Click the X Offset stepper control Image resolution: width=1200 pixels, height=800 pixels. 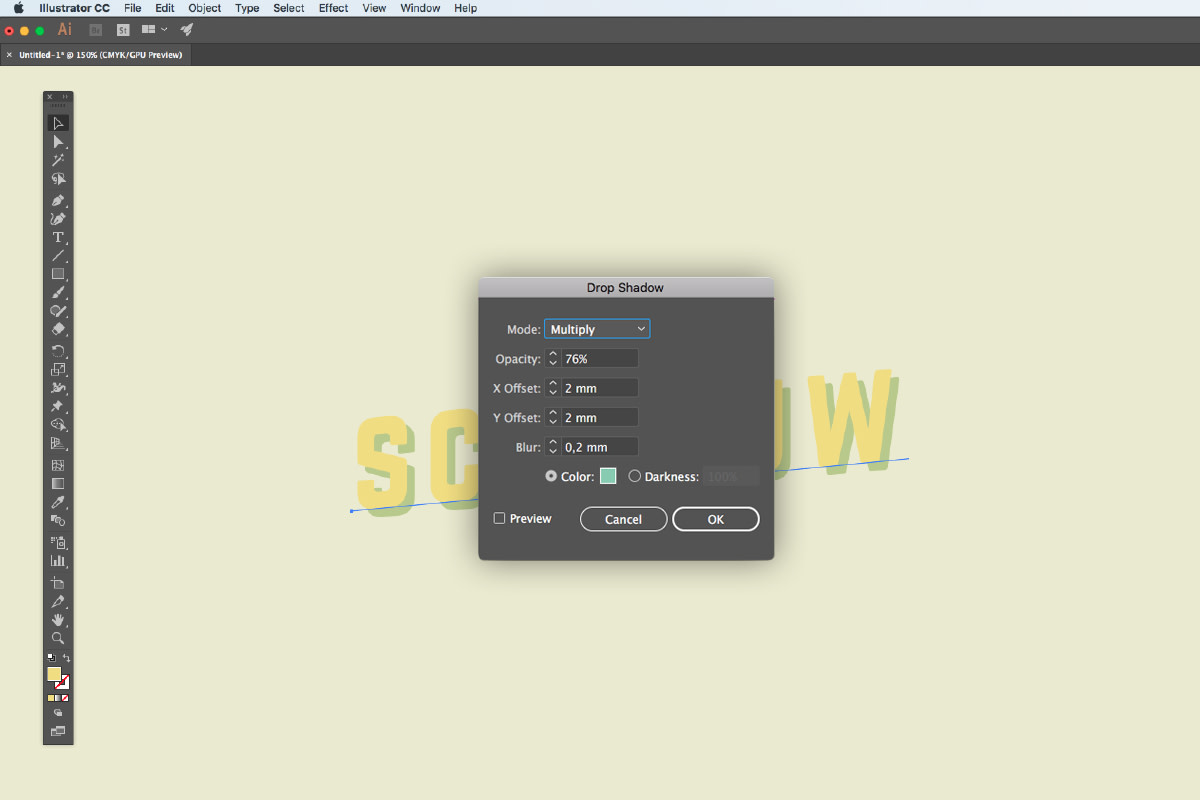552,387
